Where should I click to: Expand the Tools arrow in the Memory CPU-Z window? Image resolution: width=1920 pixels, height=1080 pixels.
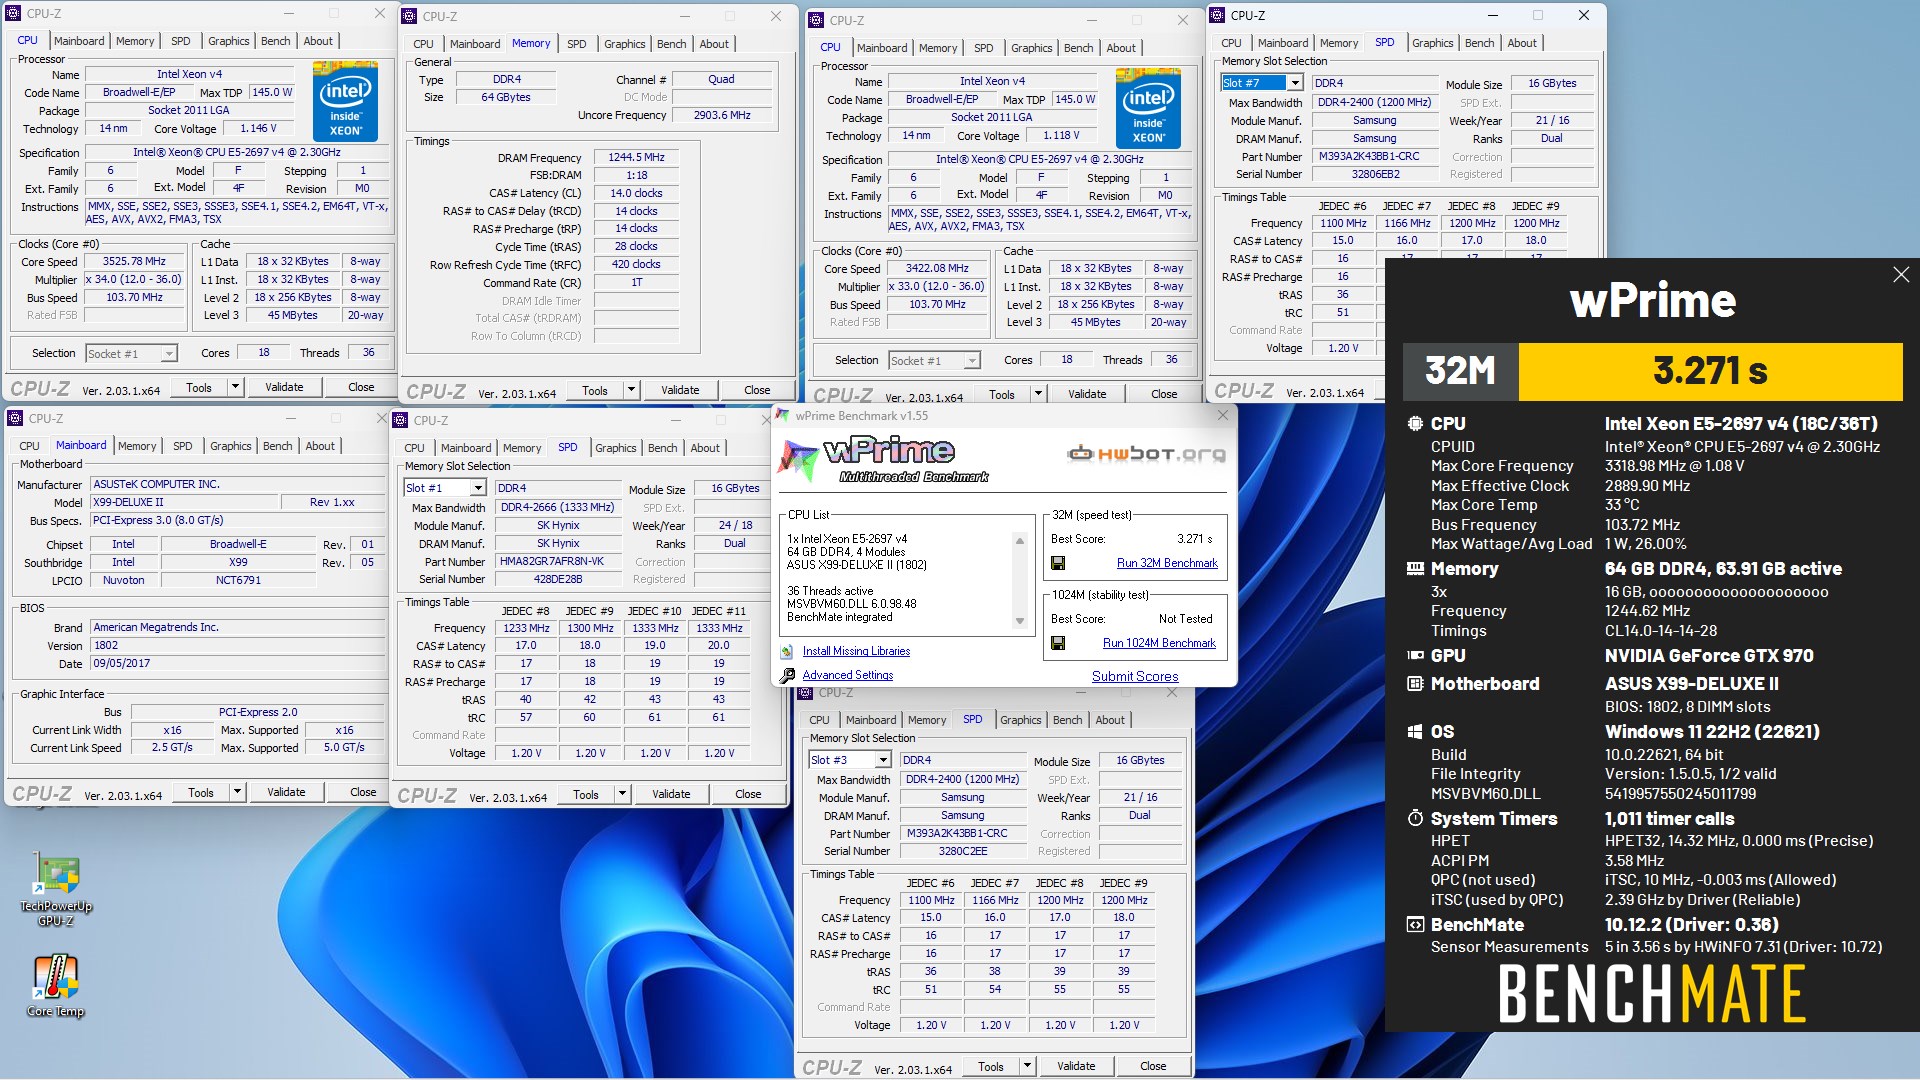pos(631,390)
